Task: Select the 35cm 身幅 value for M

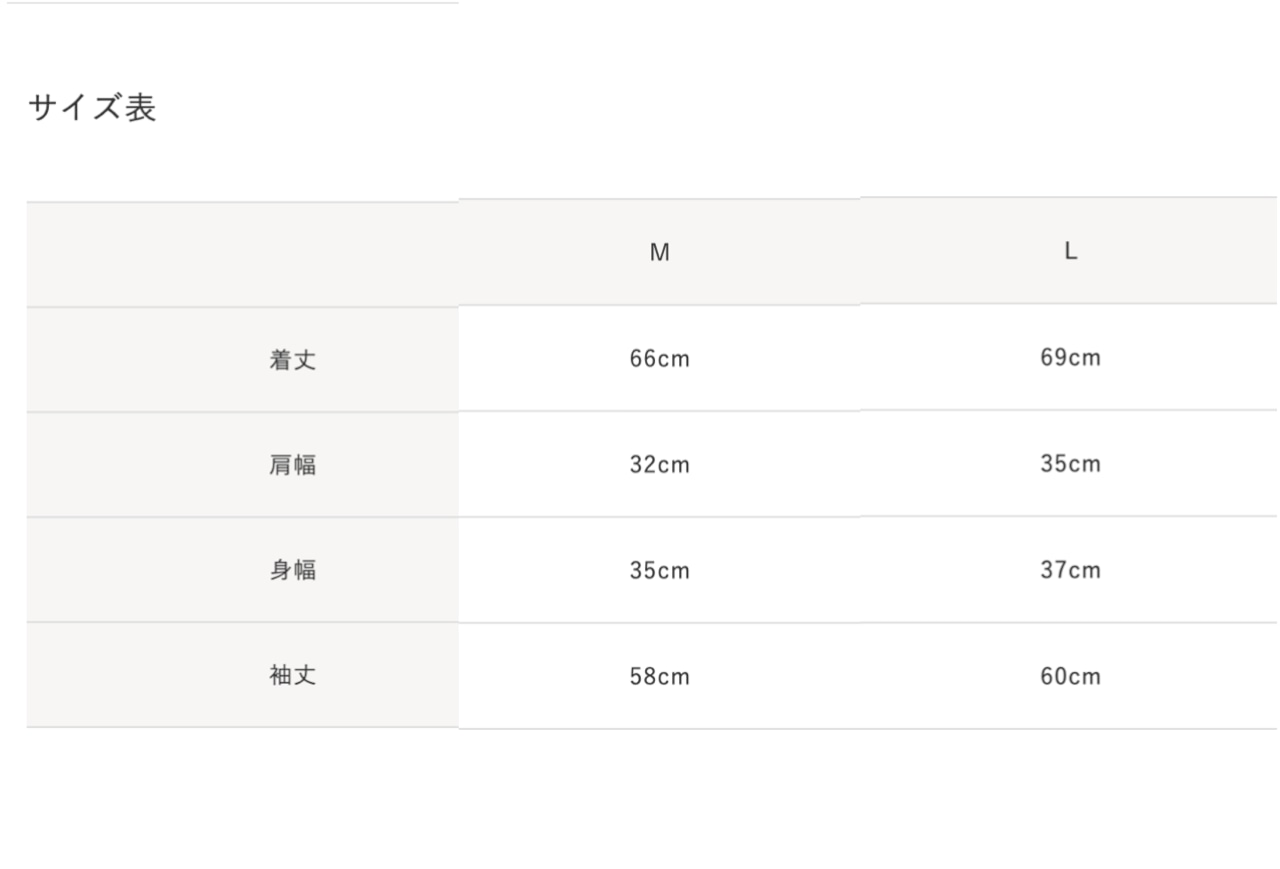Action: coord(659,571)
